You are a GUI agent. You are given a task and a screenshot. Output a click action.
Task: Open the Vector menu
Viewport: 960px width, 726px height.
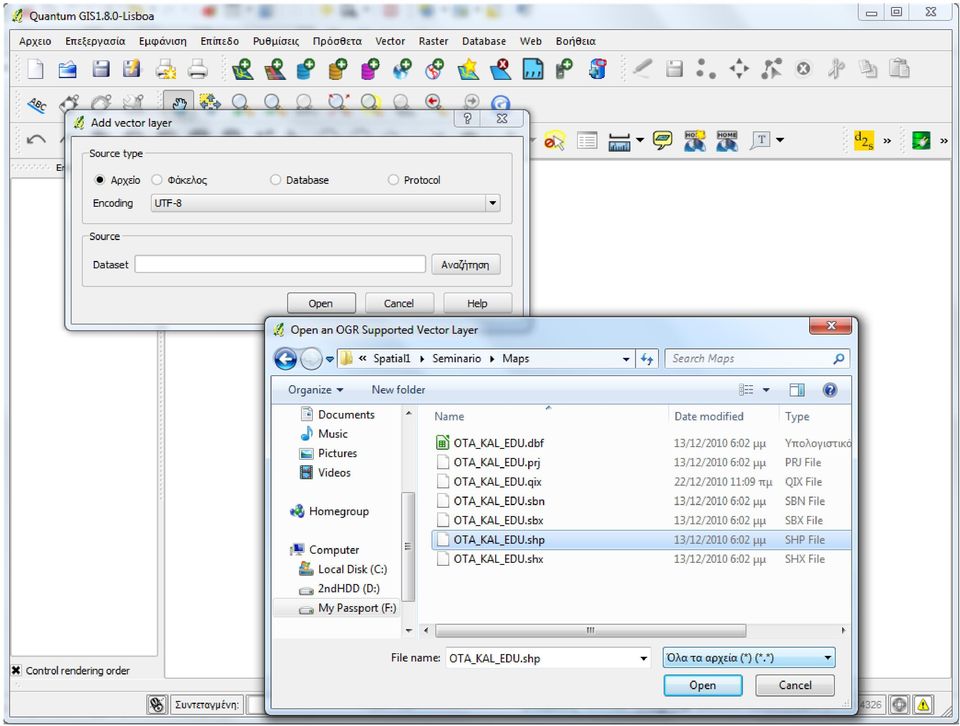click(390, 41)
